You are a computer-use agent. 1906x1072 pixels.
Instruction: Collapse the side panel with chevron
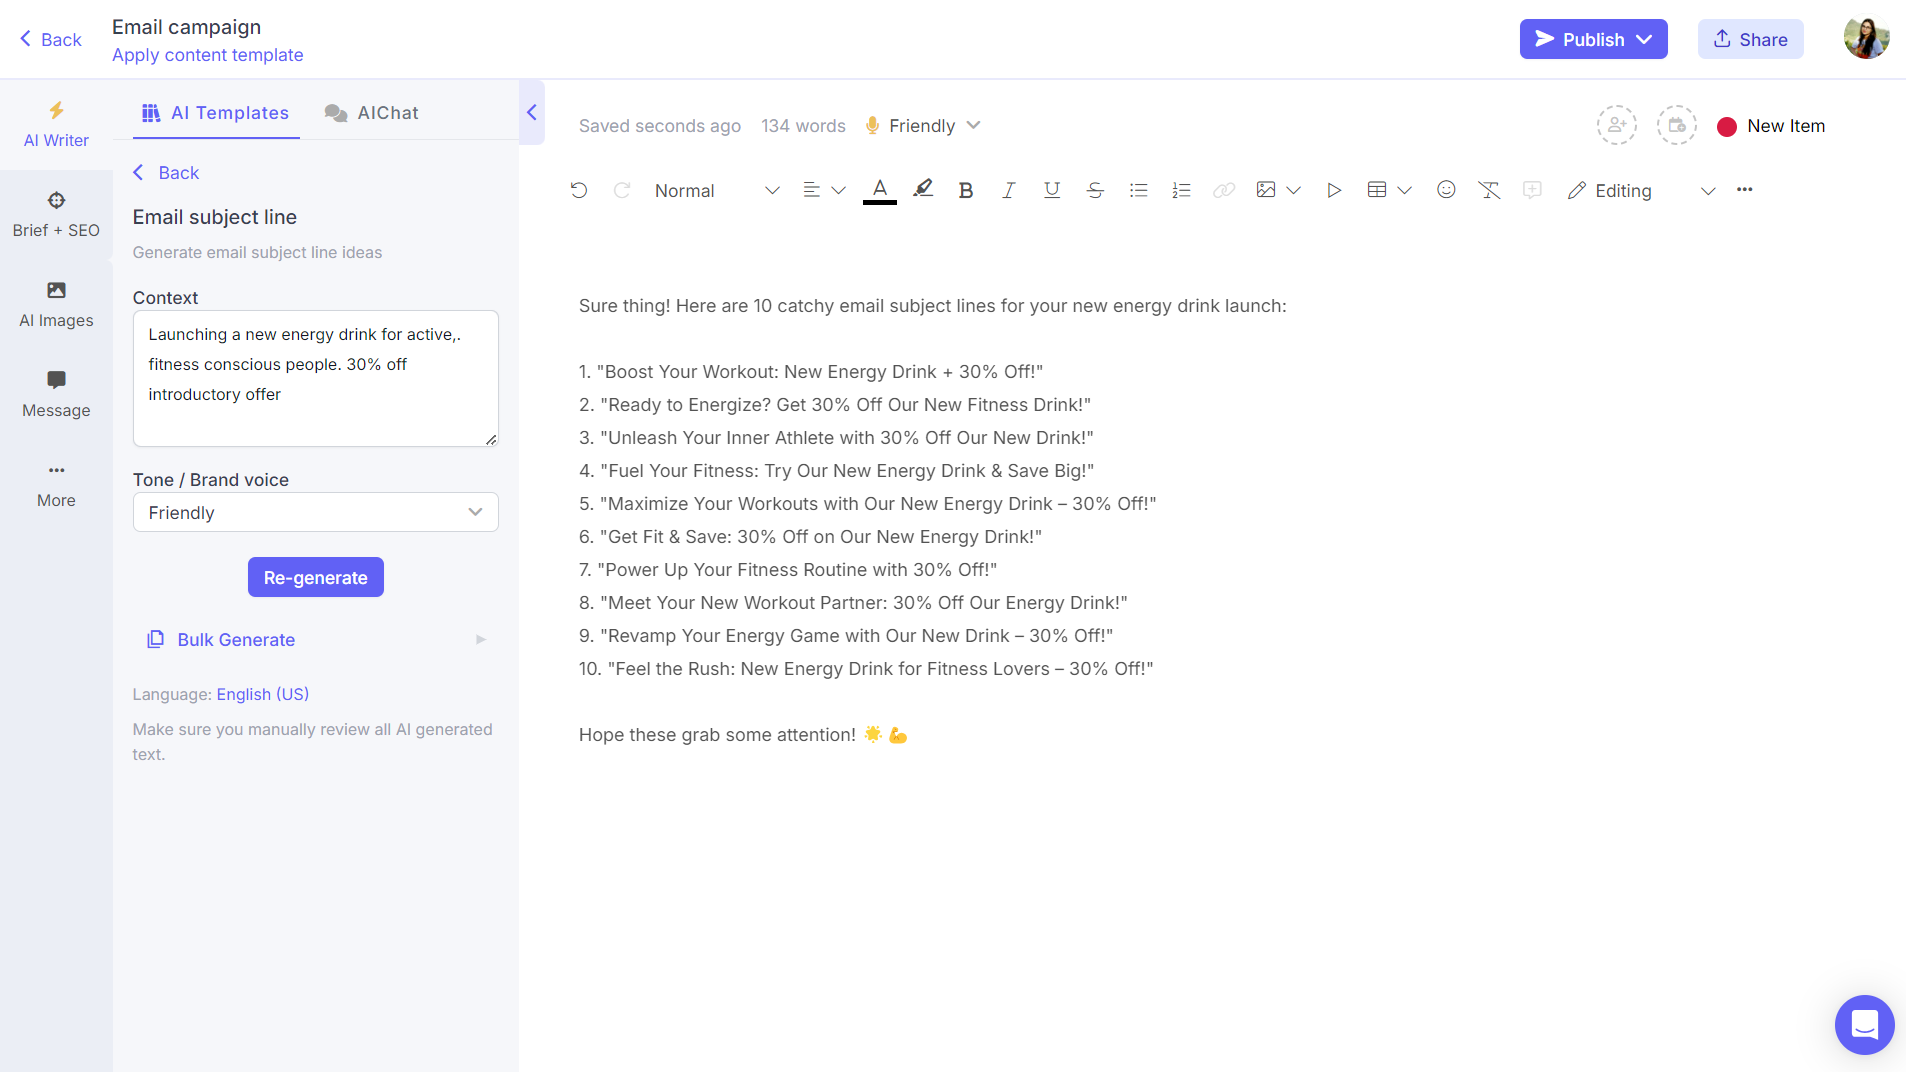pos(532,112)
